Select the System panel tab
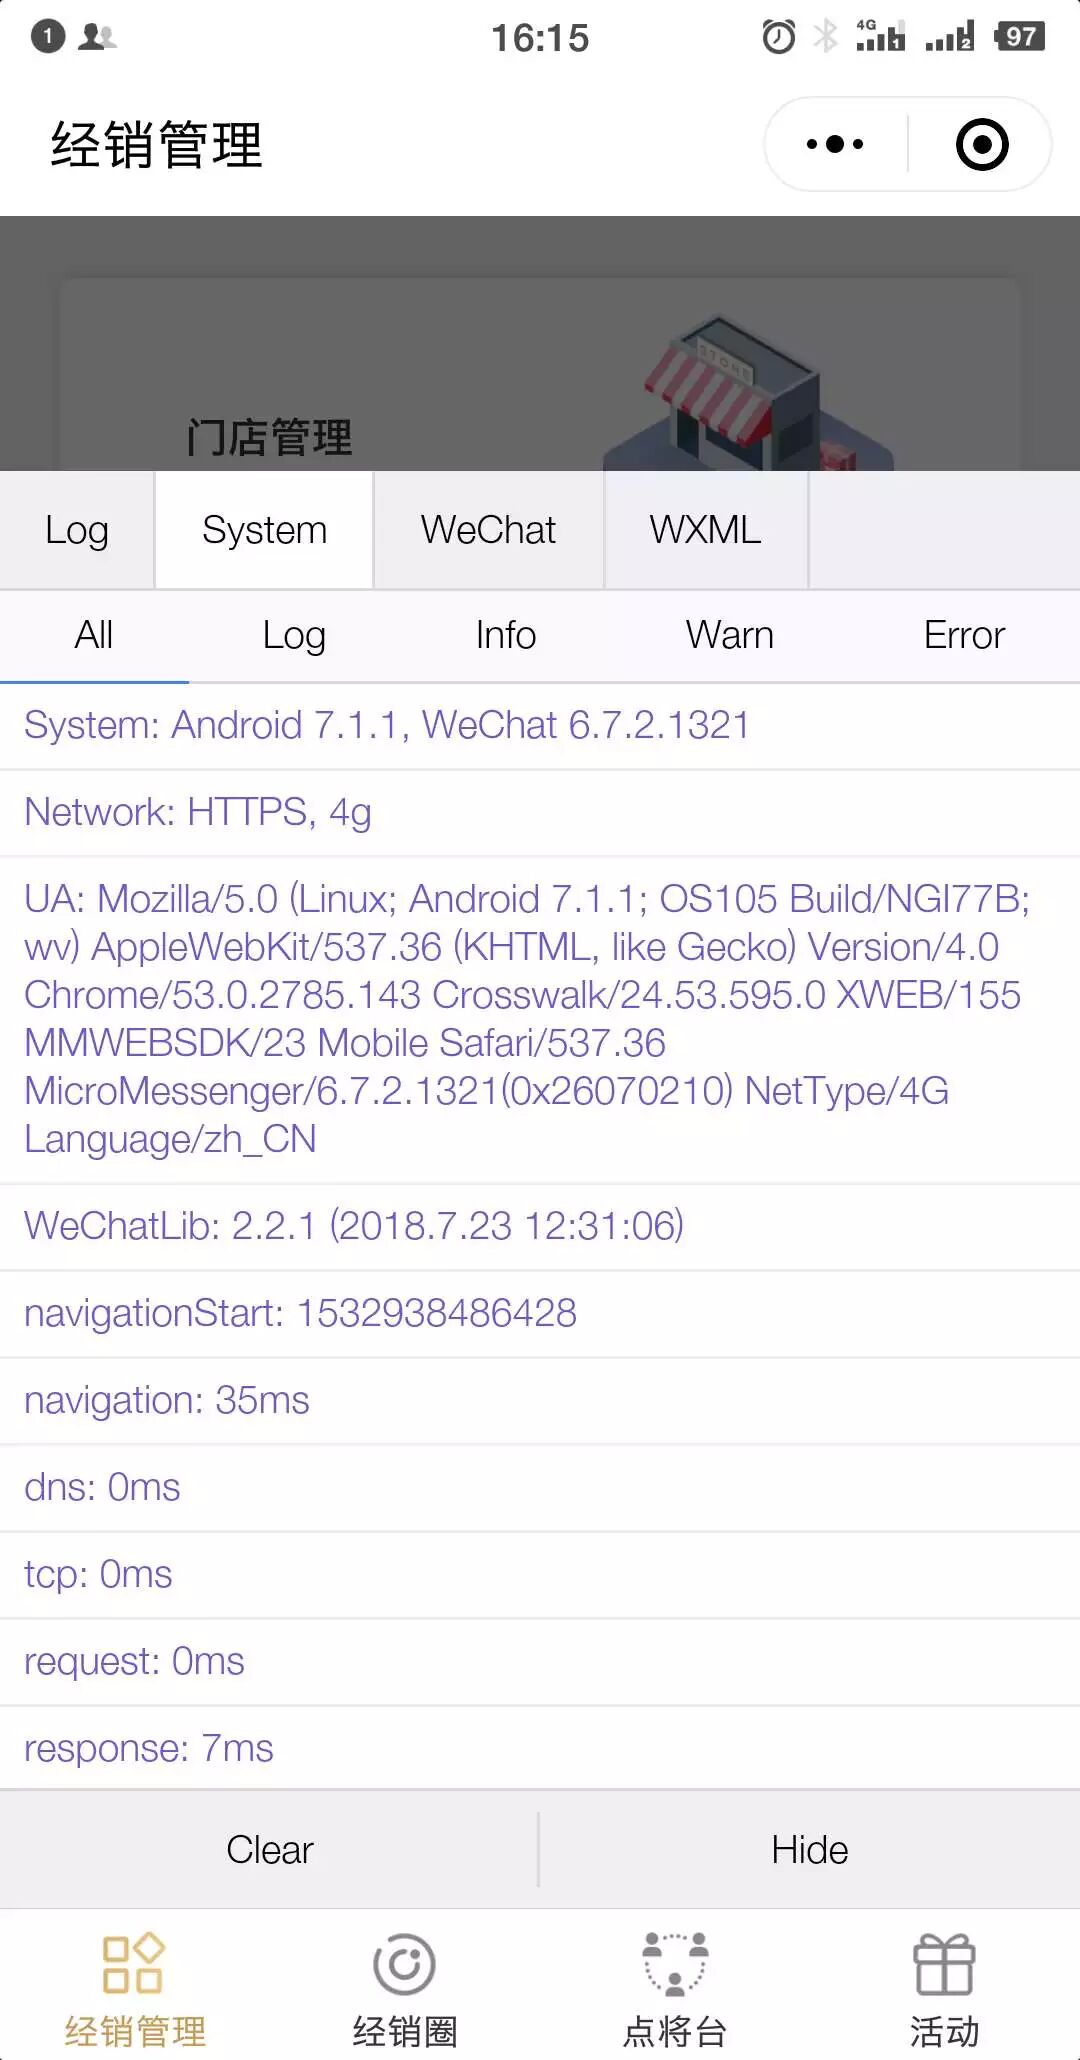Viewport: 1080px width, 2060px height. [264, 530]
